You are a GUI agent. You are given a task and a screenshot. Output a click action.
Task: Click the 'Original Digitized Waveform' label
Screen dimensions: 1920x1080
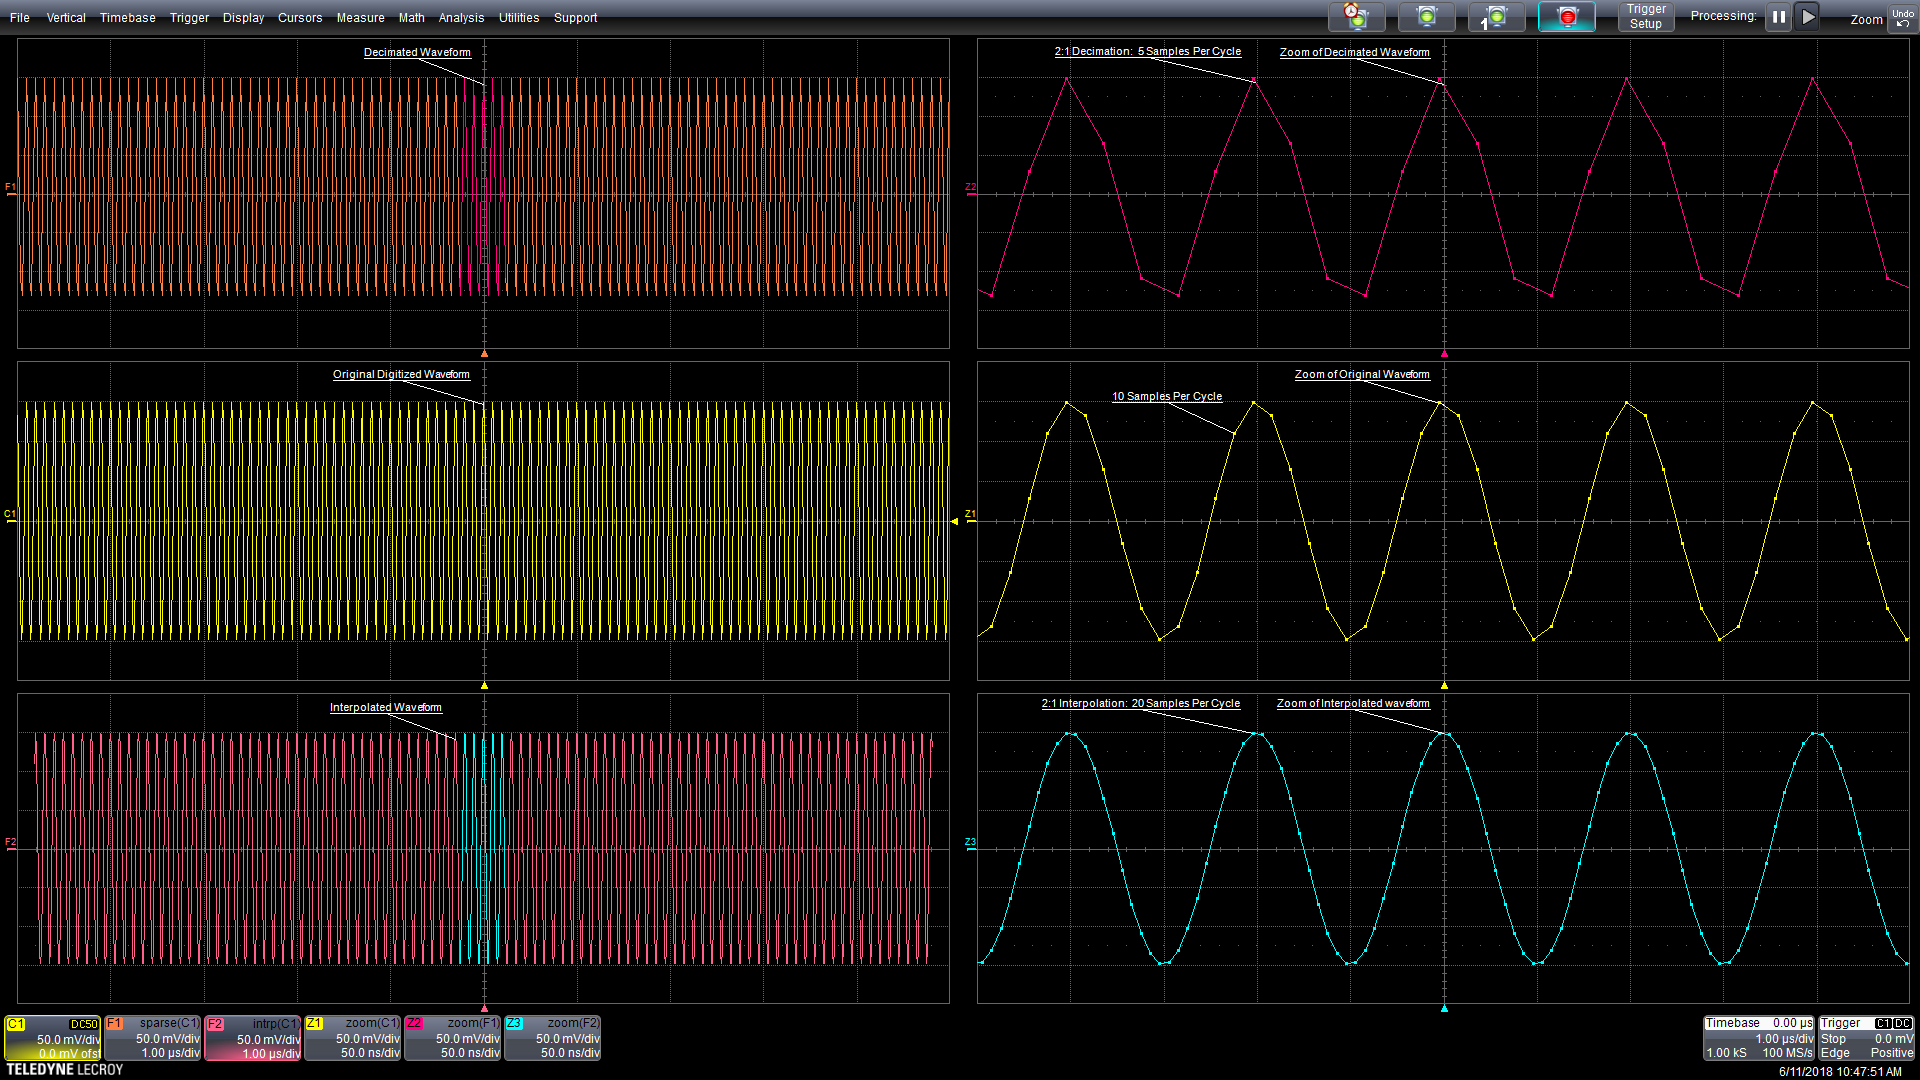[x=401, y=374]
